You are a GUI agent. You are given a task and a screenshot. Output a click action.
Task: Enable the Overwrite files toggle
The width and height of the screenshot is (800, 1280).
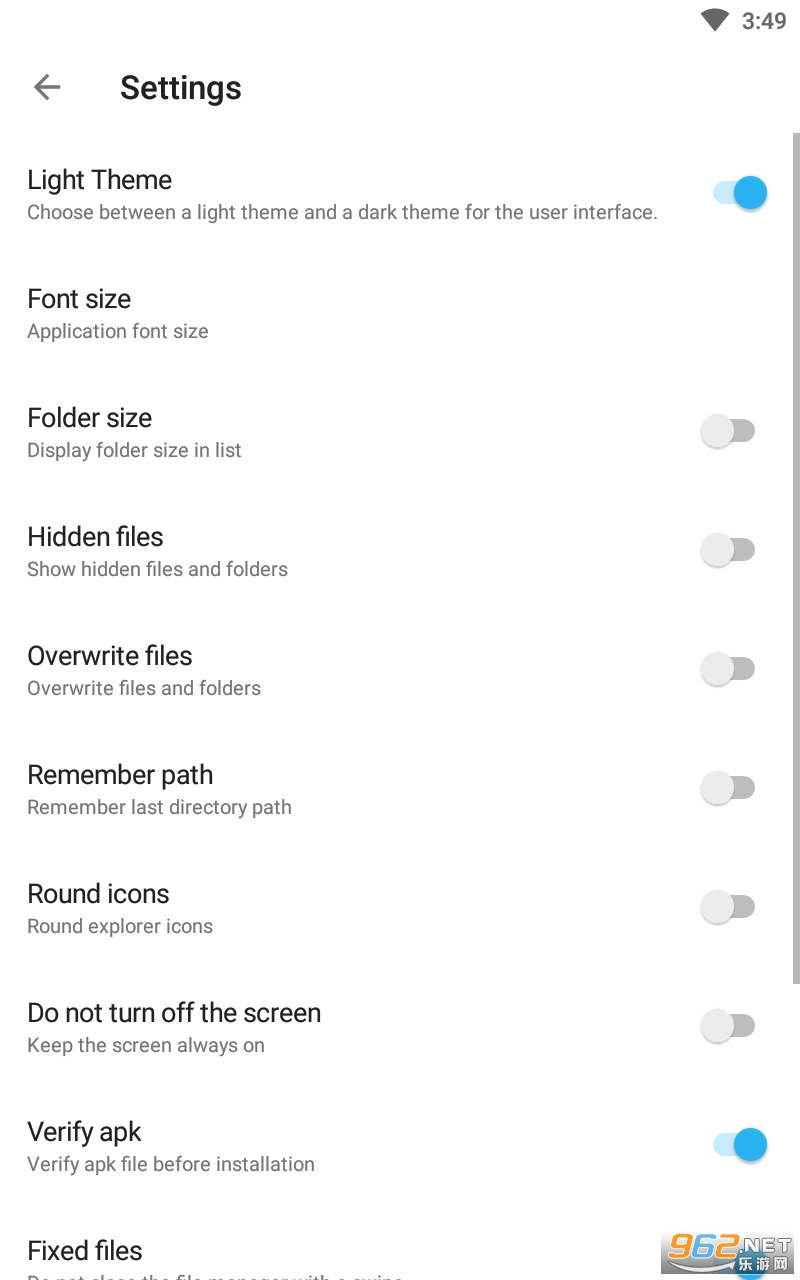tap(728, 669)
